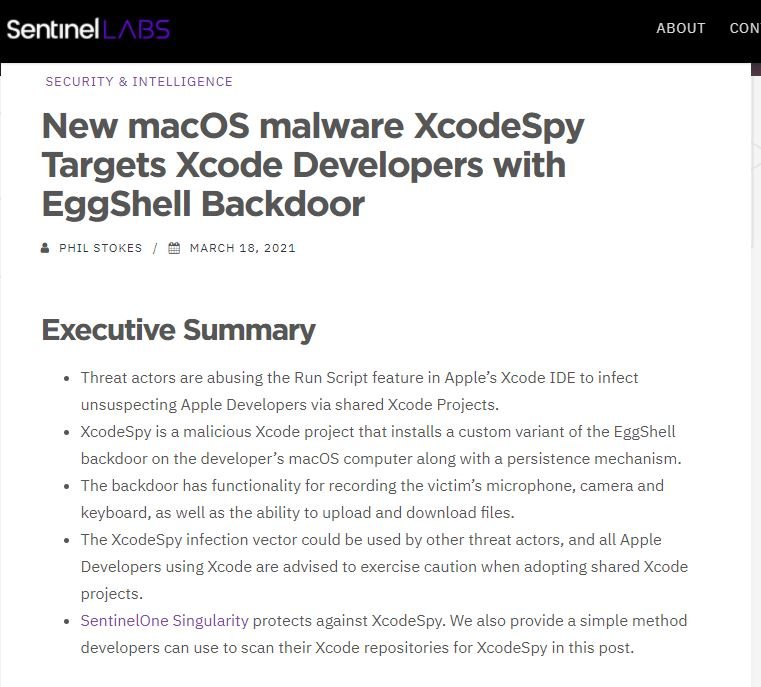Open PHIL STOKES author page
The image size is (761, 687).
click(x=100, y=248)
